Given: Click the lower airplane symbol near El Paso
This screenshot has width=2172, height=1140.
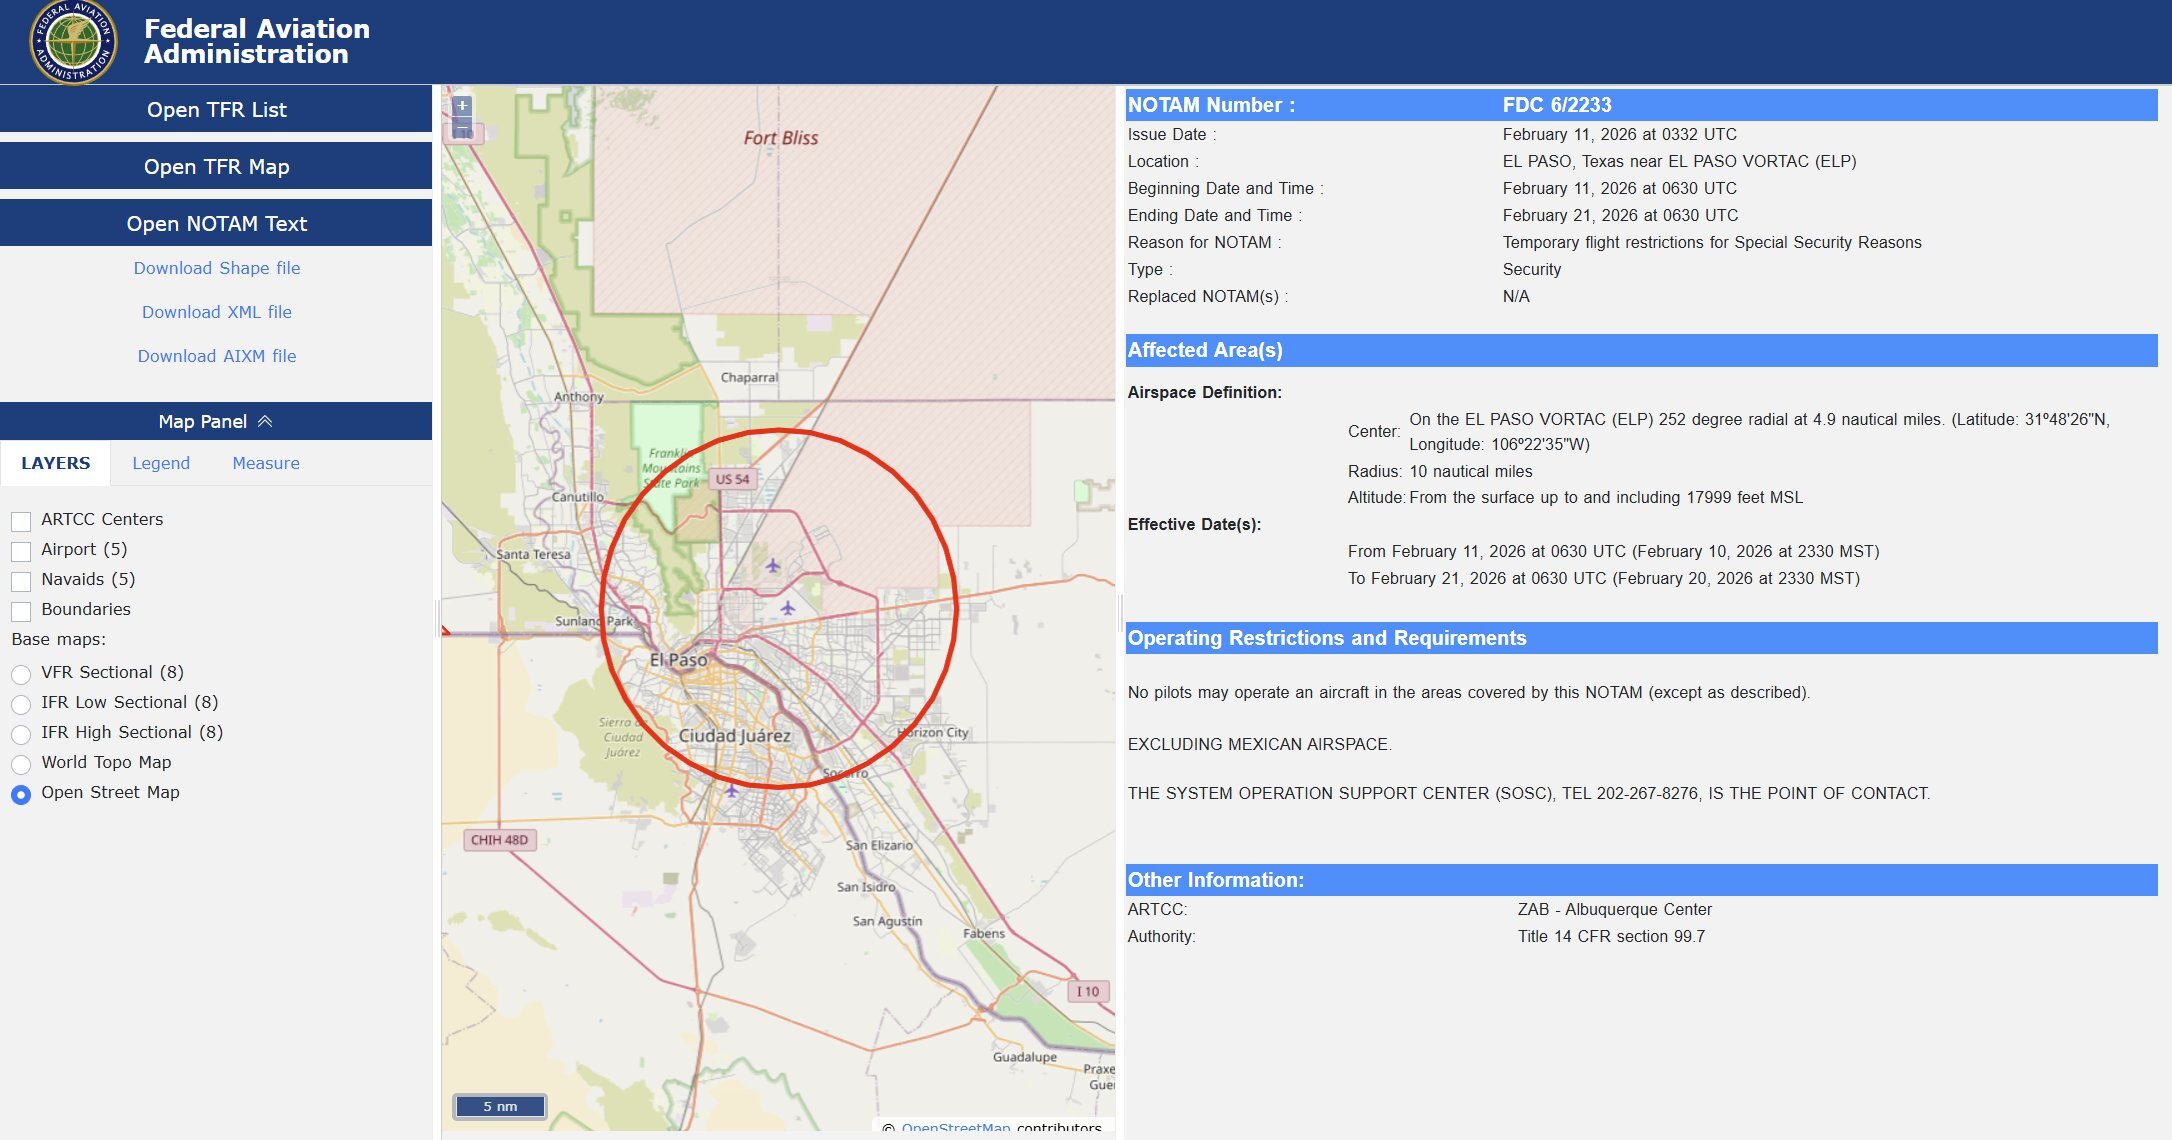Looking at the screenshot, I should [788, 609].
